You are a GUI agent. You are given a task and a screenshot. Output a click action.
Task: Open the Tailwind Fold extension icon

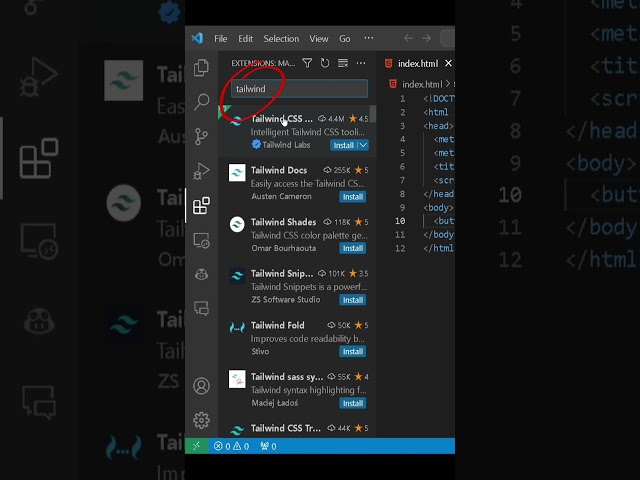click(x=237, y=327)
